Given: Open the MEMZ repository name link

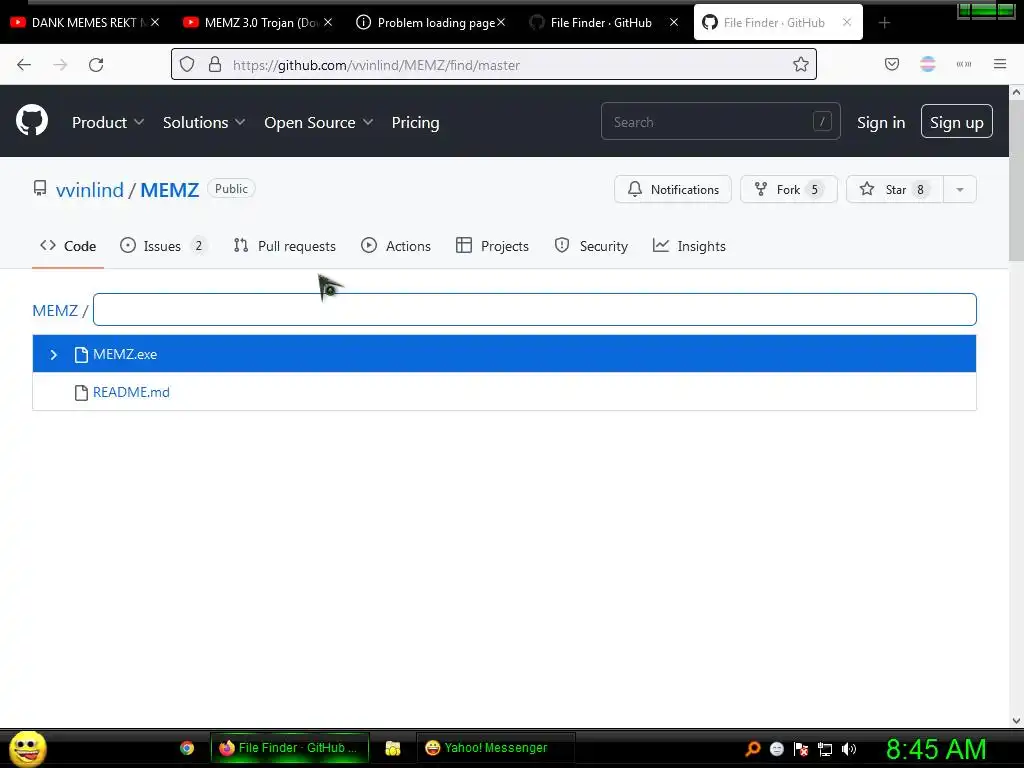Looking at the screenshot, I should 170,189.
